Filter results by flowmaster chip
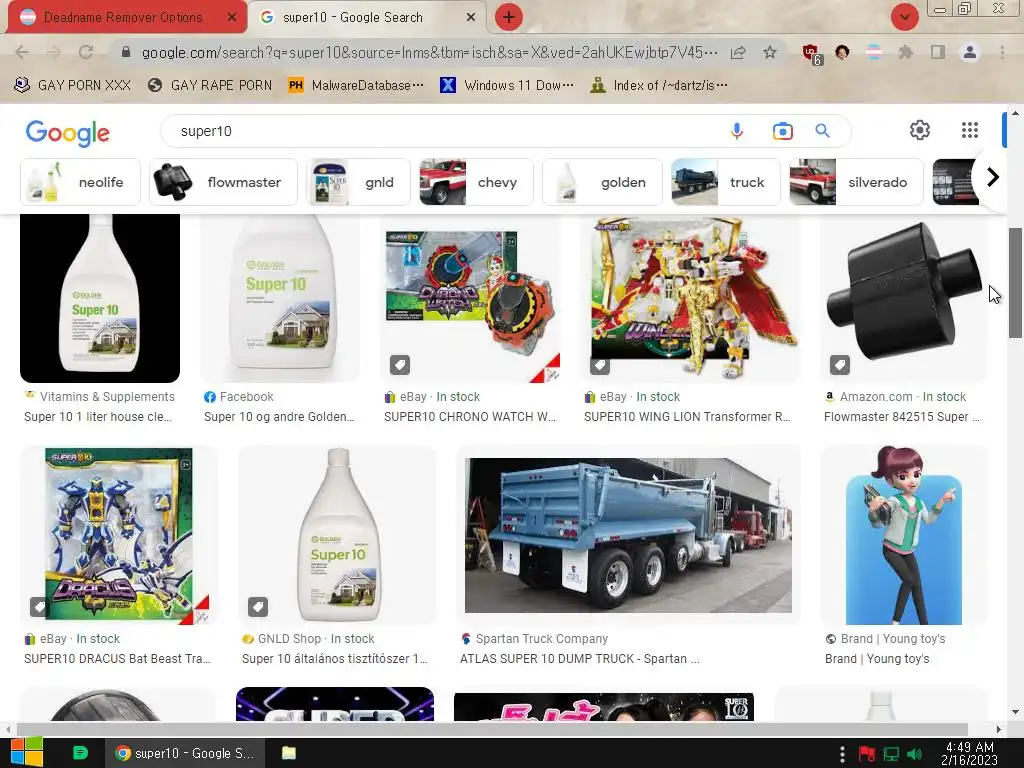 pos(223,182)
